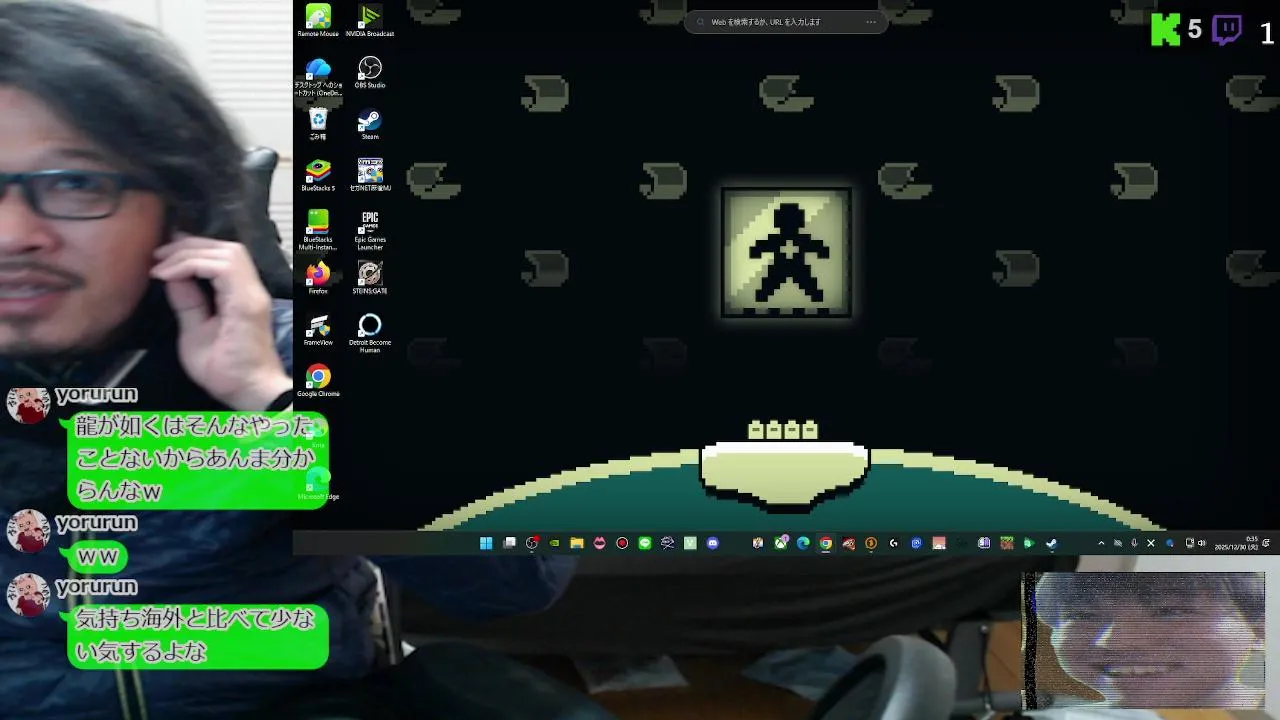Open the NVIDIA app on the taskbar

click(554, 543)
